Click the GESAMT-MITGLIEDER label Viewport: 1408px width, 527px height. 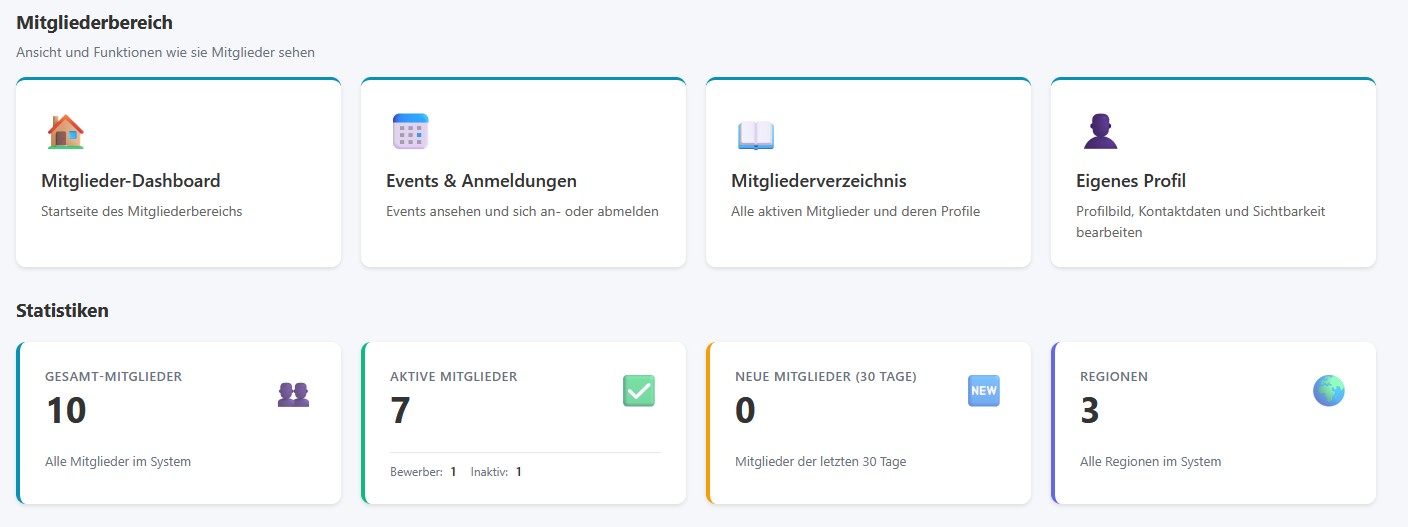click(114, 377)
